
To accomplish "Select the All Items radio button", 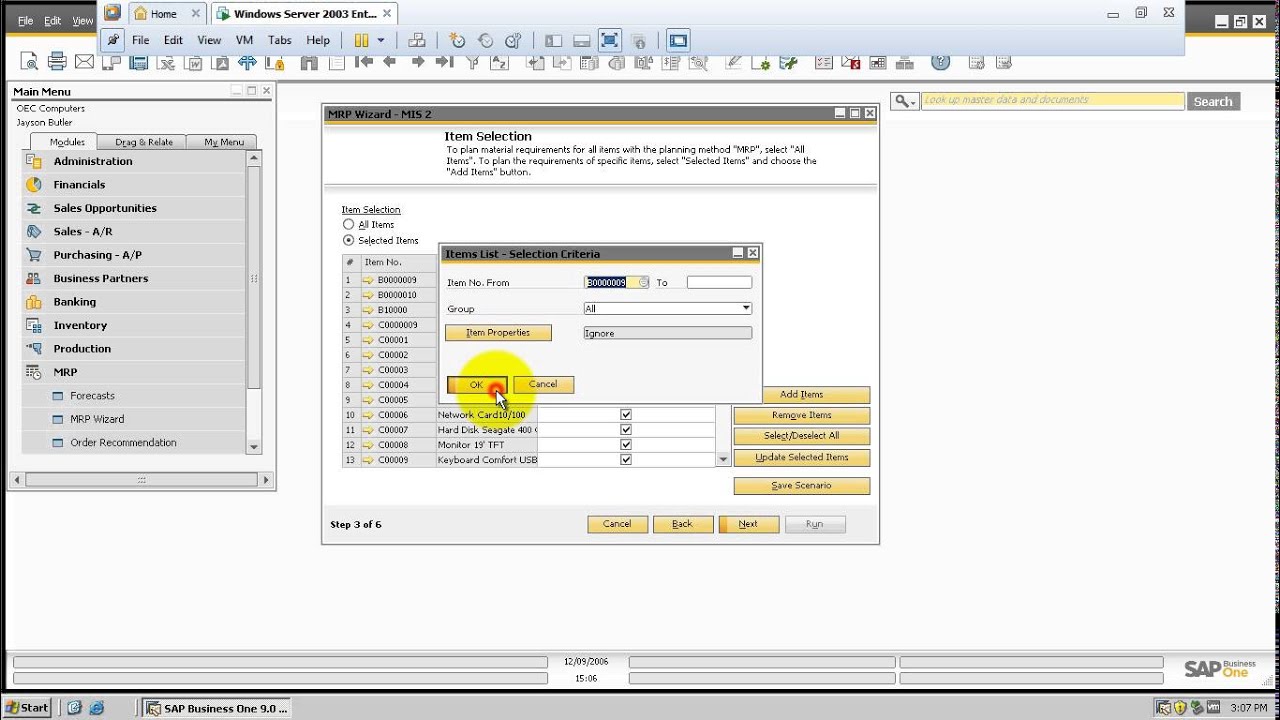I will (x=348, y=225).
